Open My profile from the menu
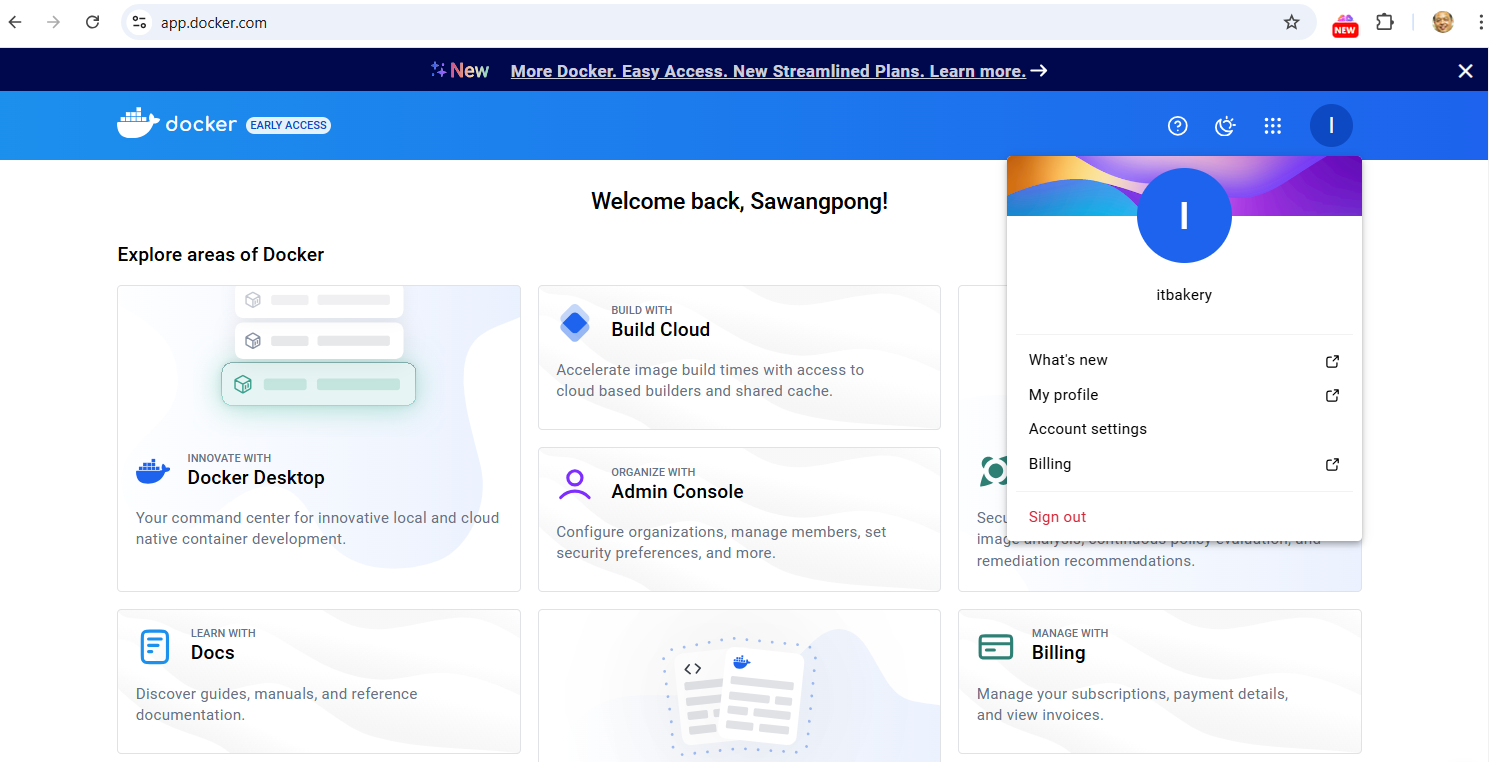 (x=1063, y=395)
